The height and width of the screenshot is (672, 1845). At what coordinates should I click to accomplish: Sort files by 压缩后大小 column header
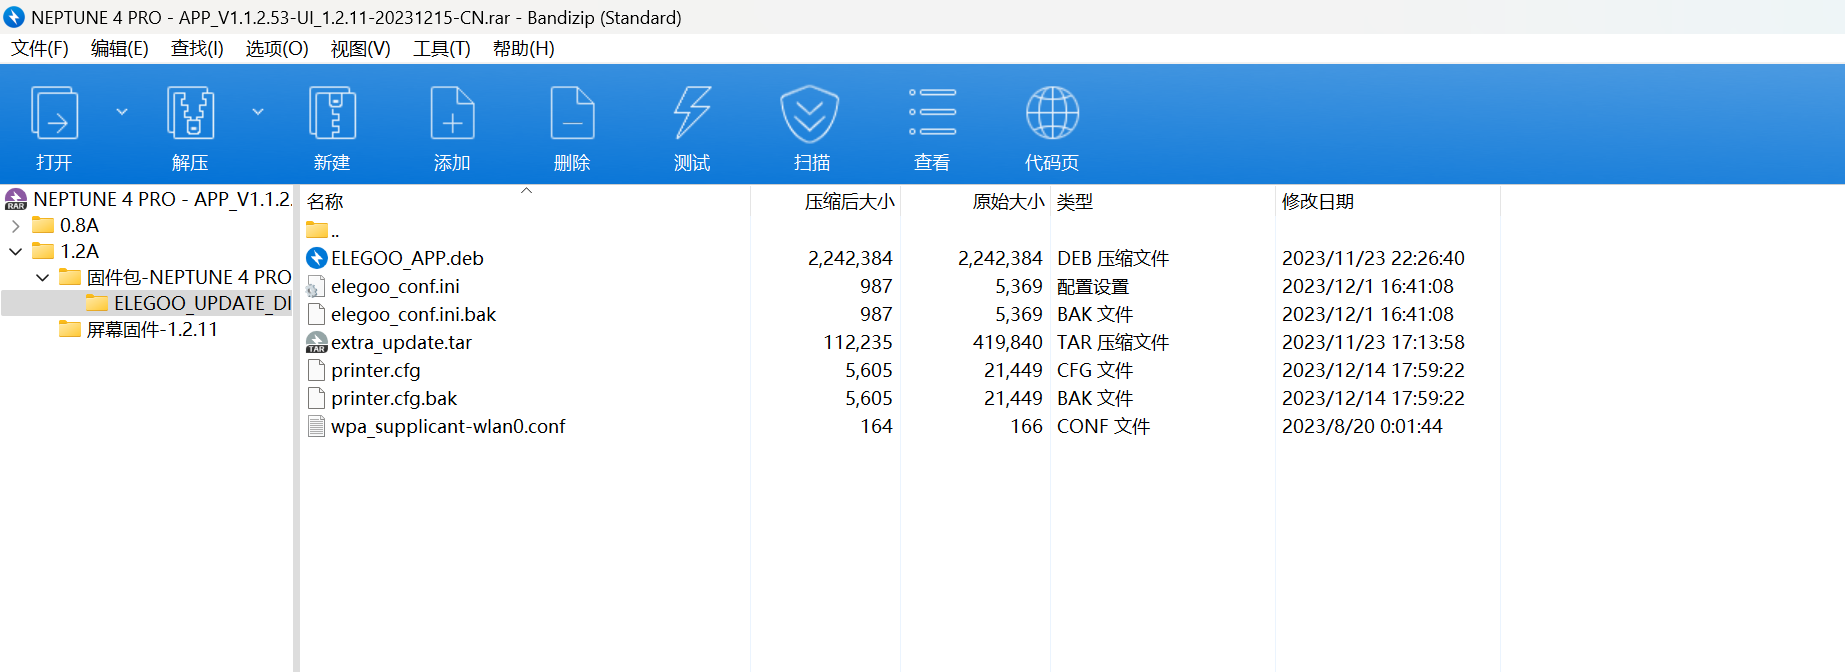click(849, 202)
